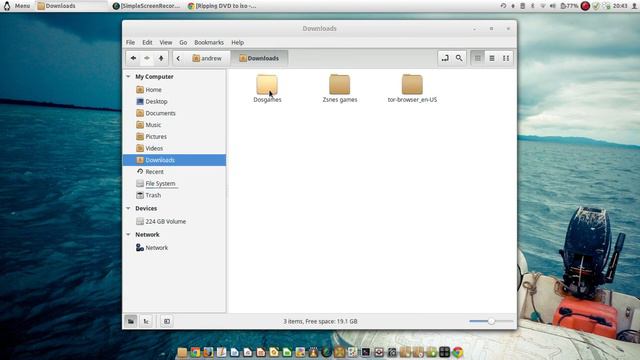The width and height of the screenshot is (640, 360).
Task: Open the volume control in the tray
Action: [x=553, y=6]
